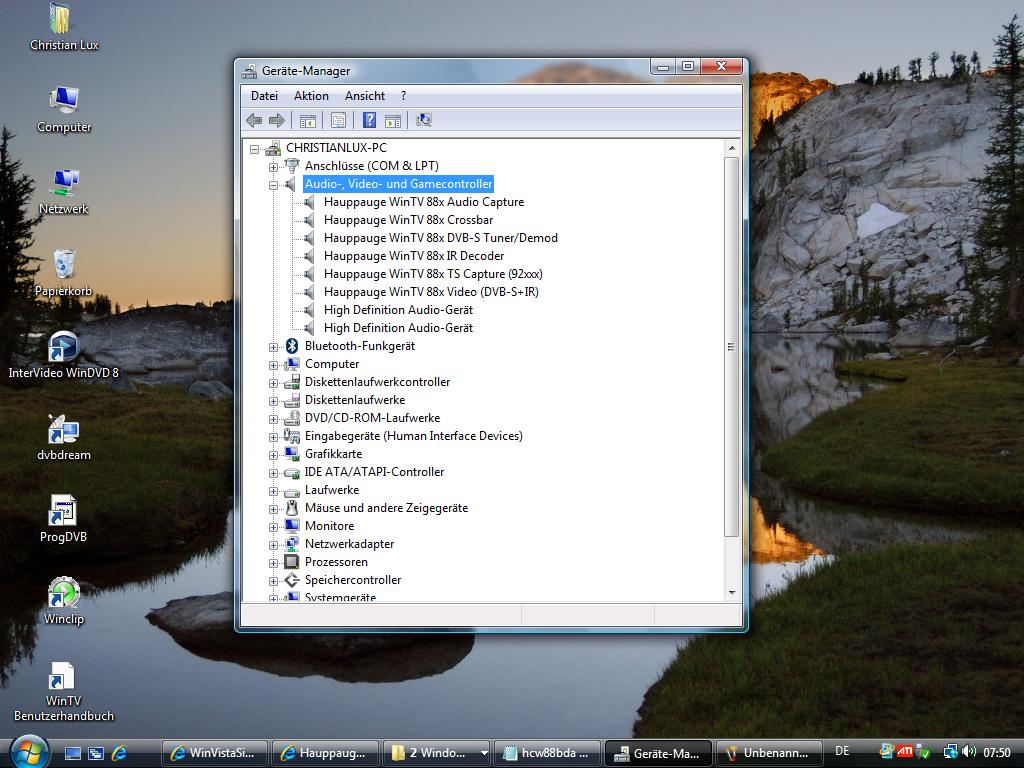Select Hauppauge WinTV 88x Video (DVB-S+IR)

click(x=431, y=292)
